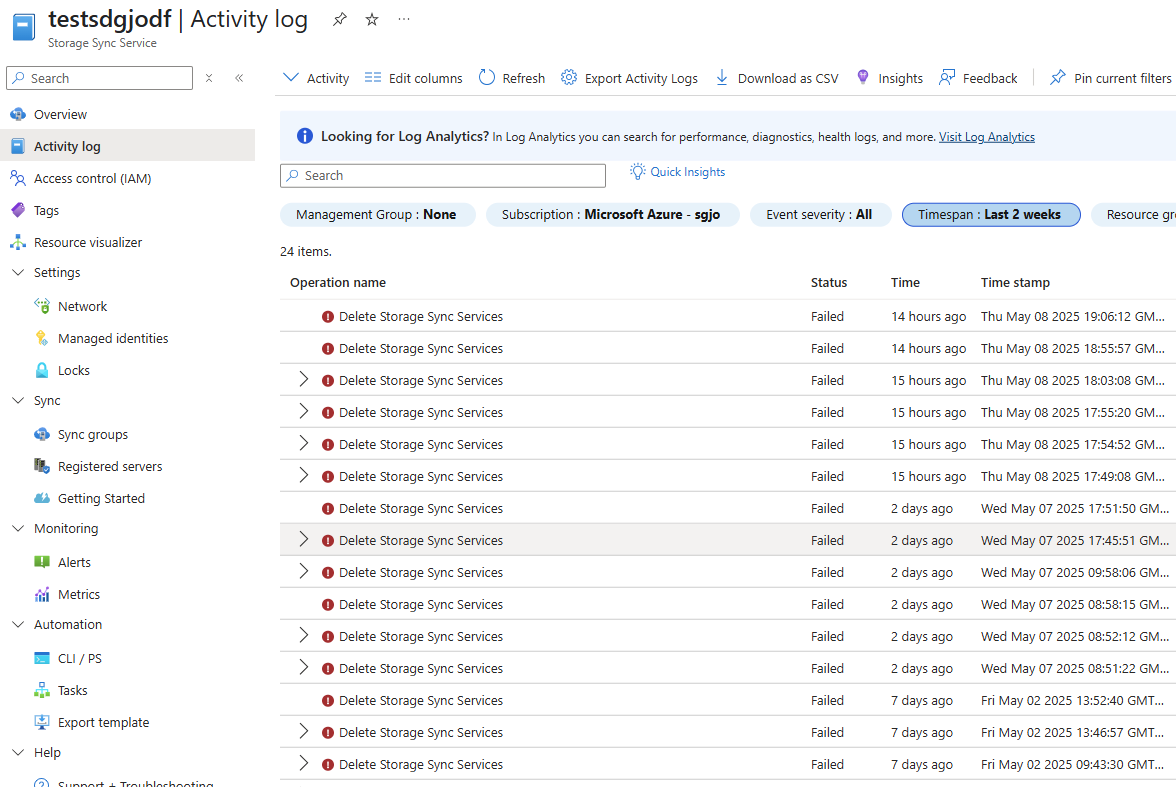
Task: Click the Quick Insights link
Action: [687, 172]
